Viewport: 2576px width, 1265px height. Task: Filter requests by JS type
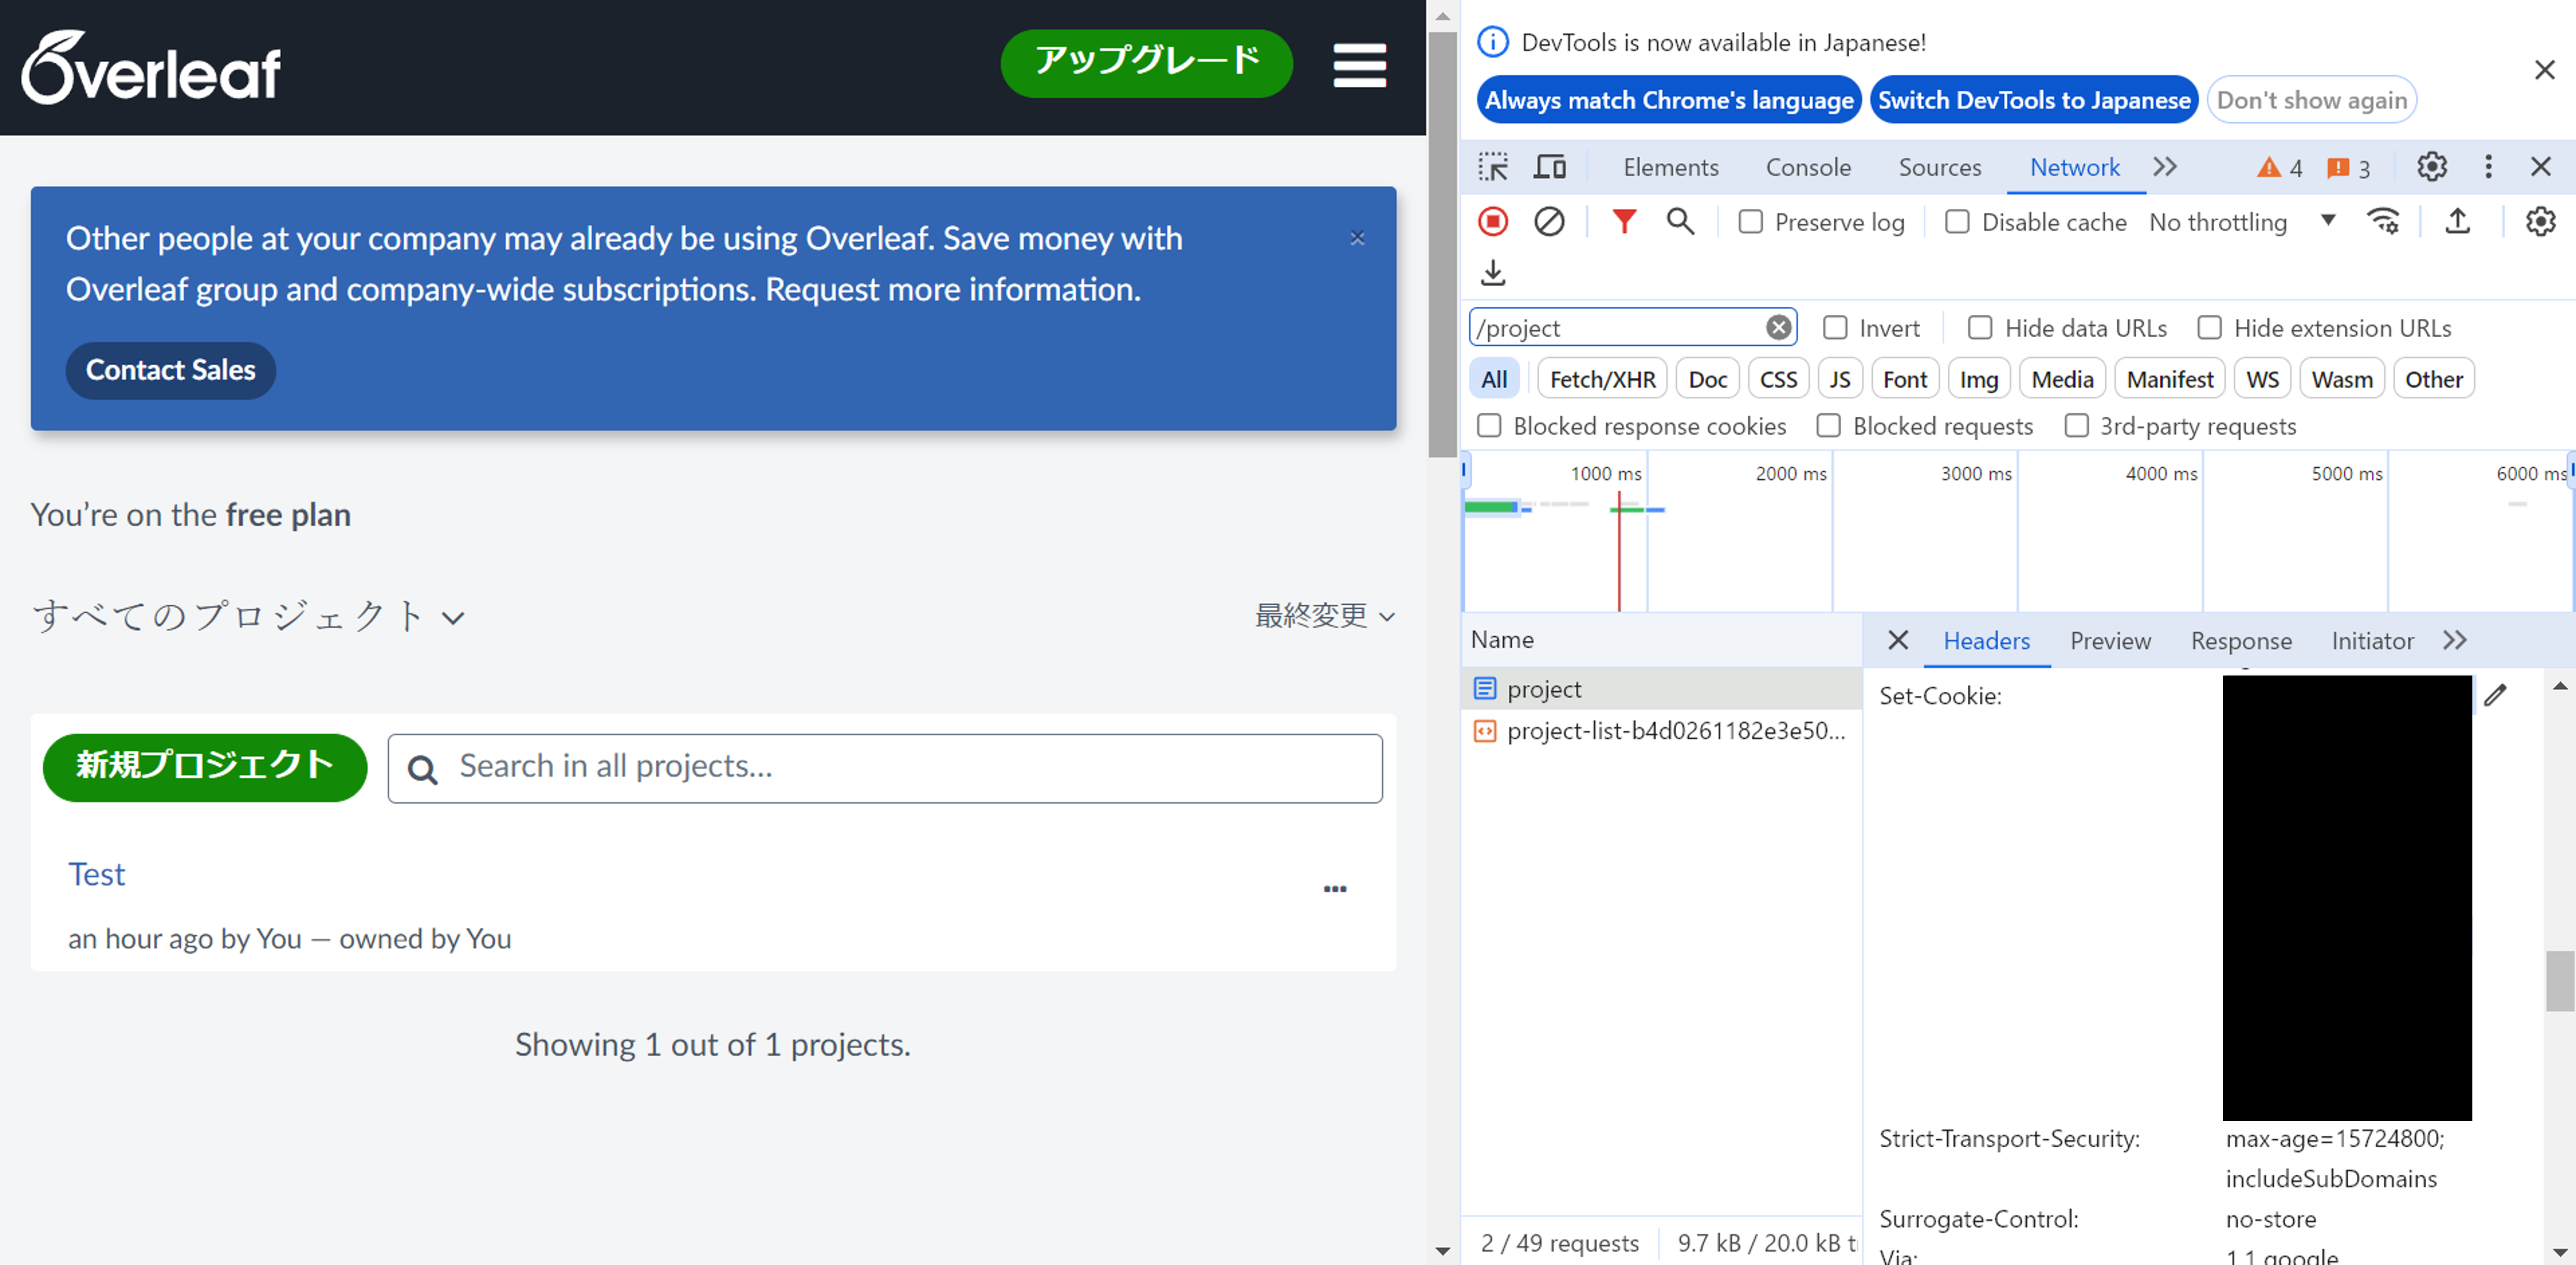tap(1839, 379)
